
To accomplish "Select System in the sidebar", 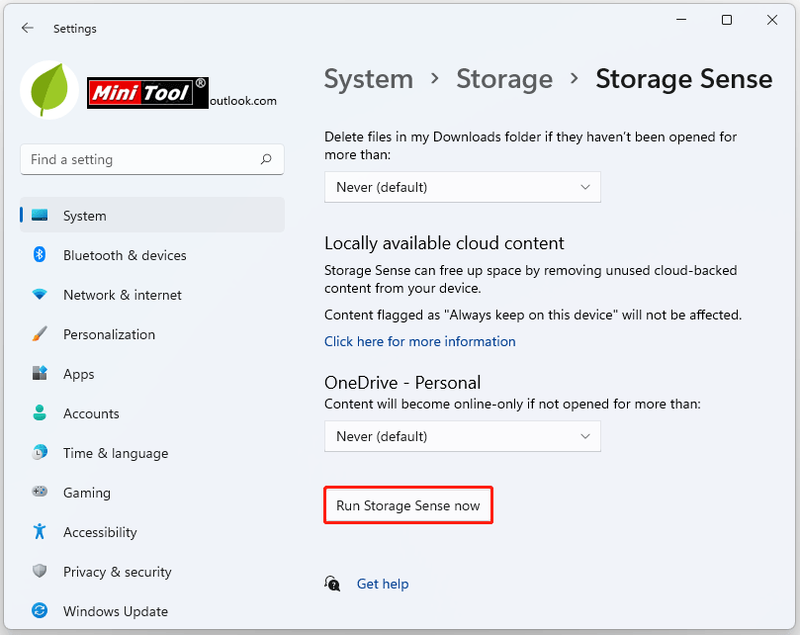I will 152,215.
